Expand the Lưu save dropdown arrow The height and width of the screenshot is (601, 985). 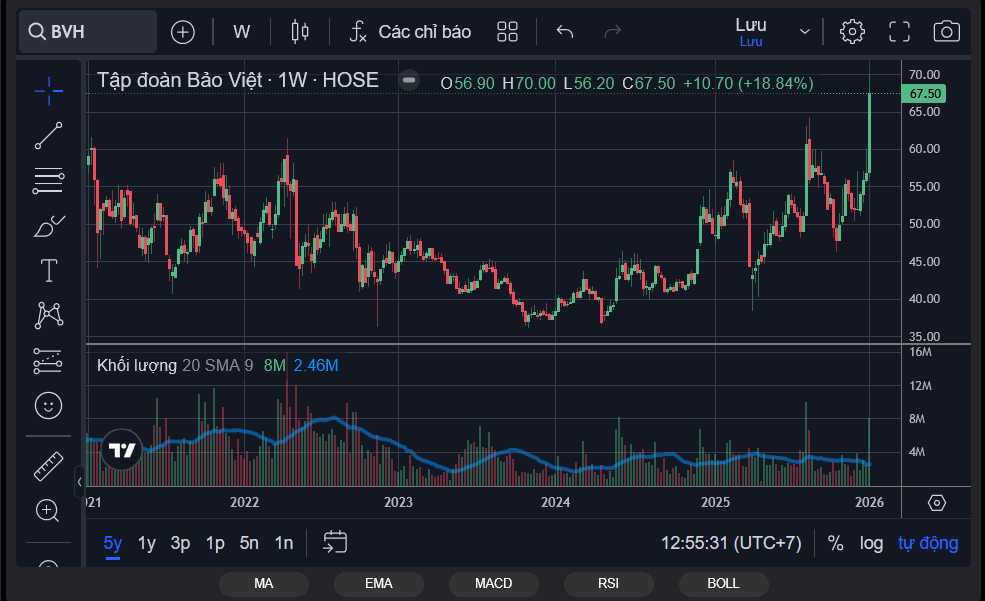tap(805, 31)
